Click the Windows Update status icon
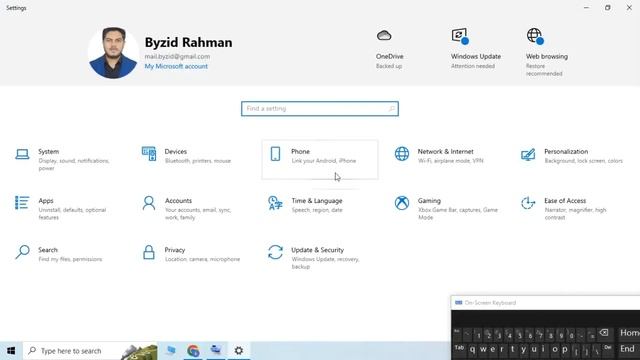This screenshot has width=640, height=360. pyautogui.click(x=460, y=36)
